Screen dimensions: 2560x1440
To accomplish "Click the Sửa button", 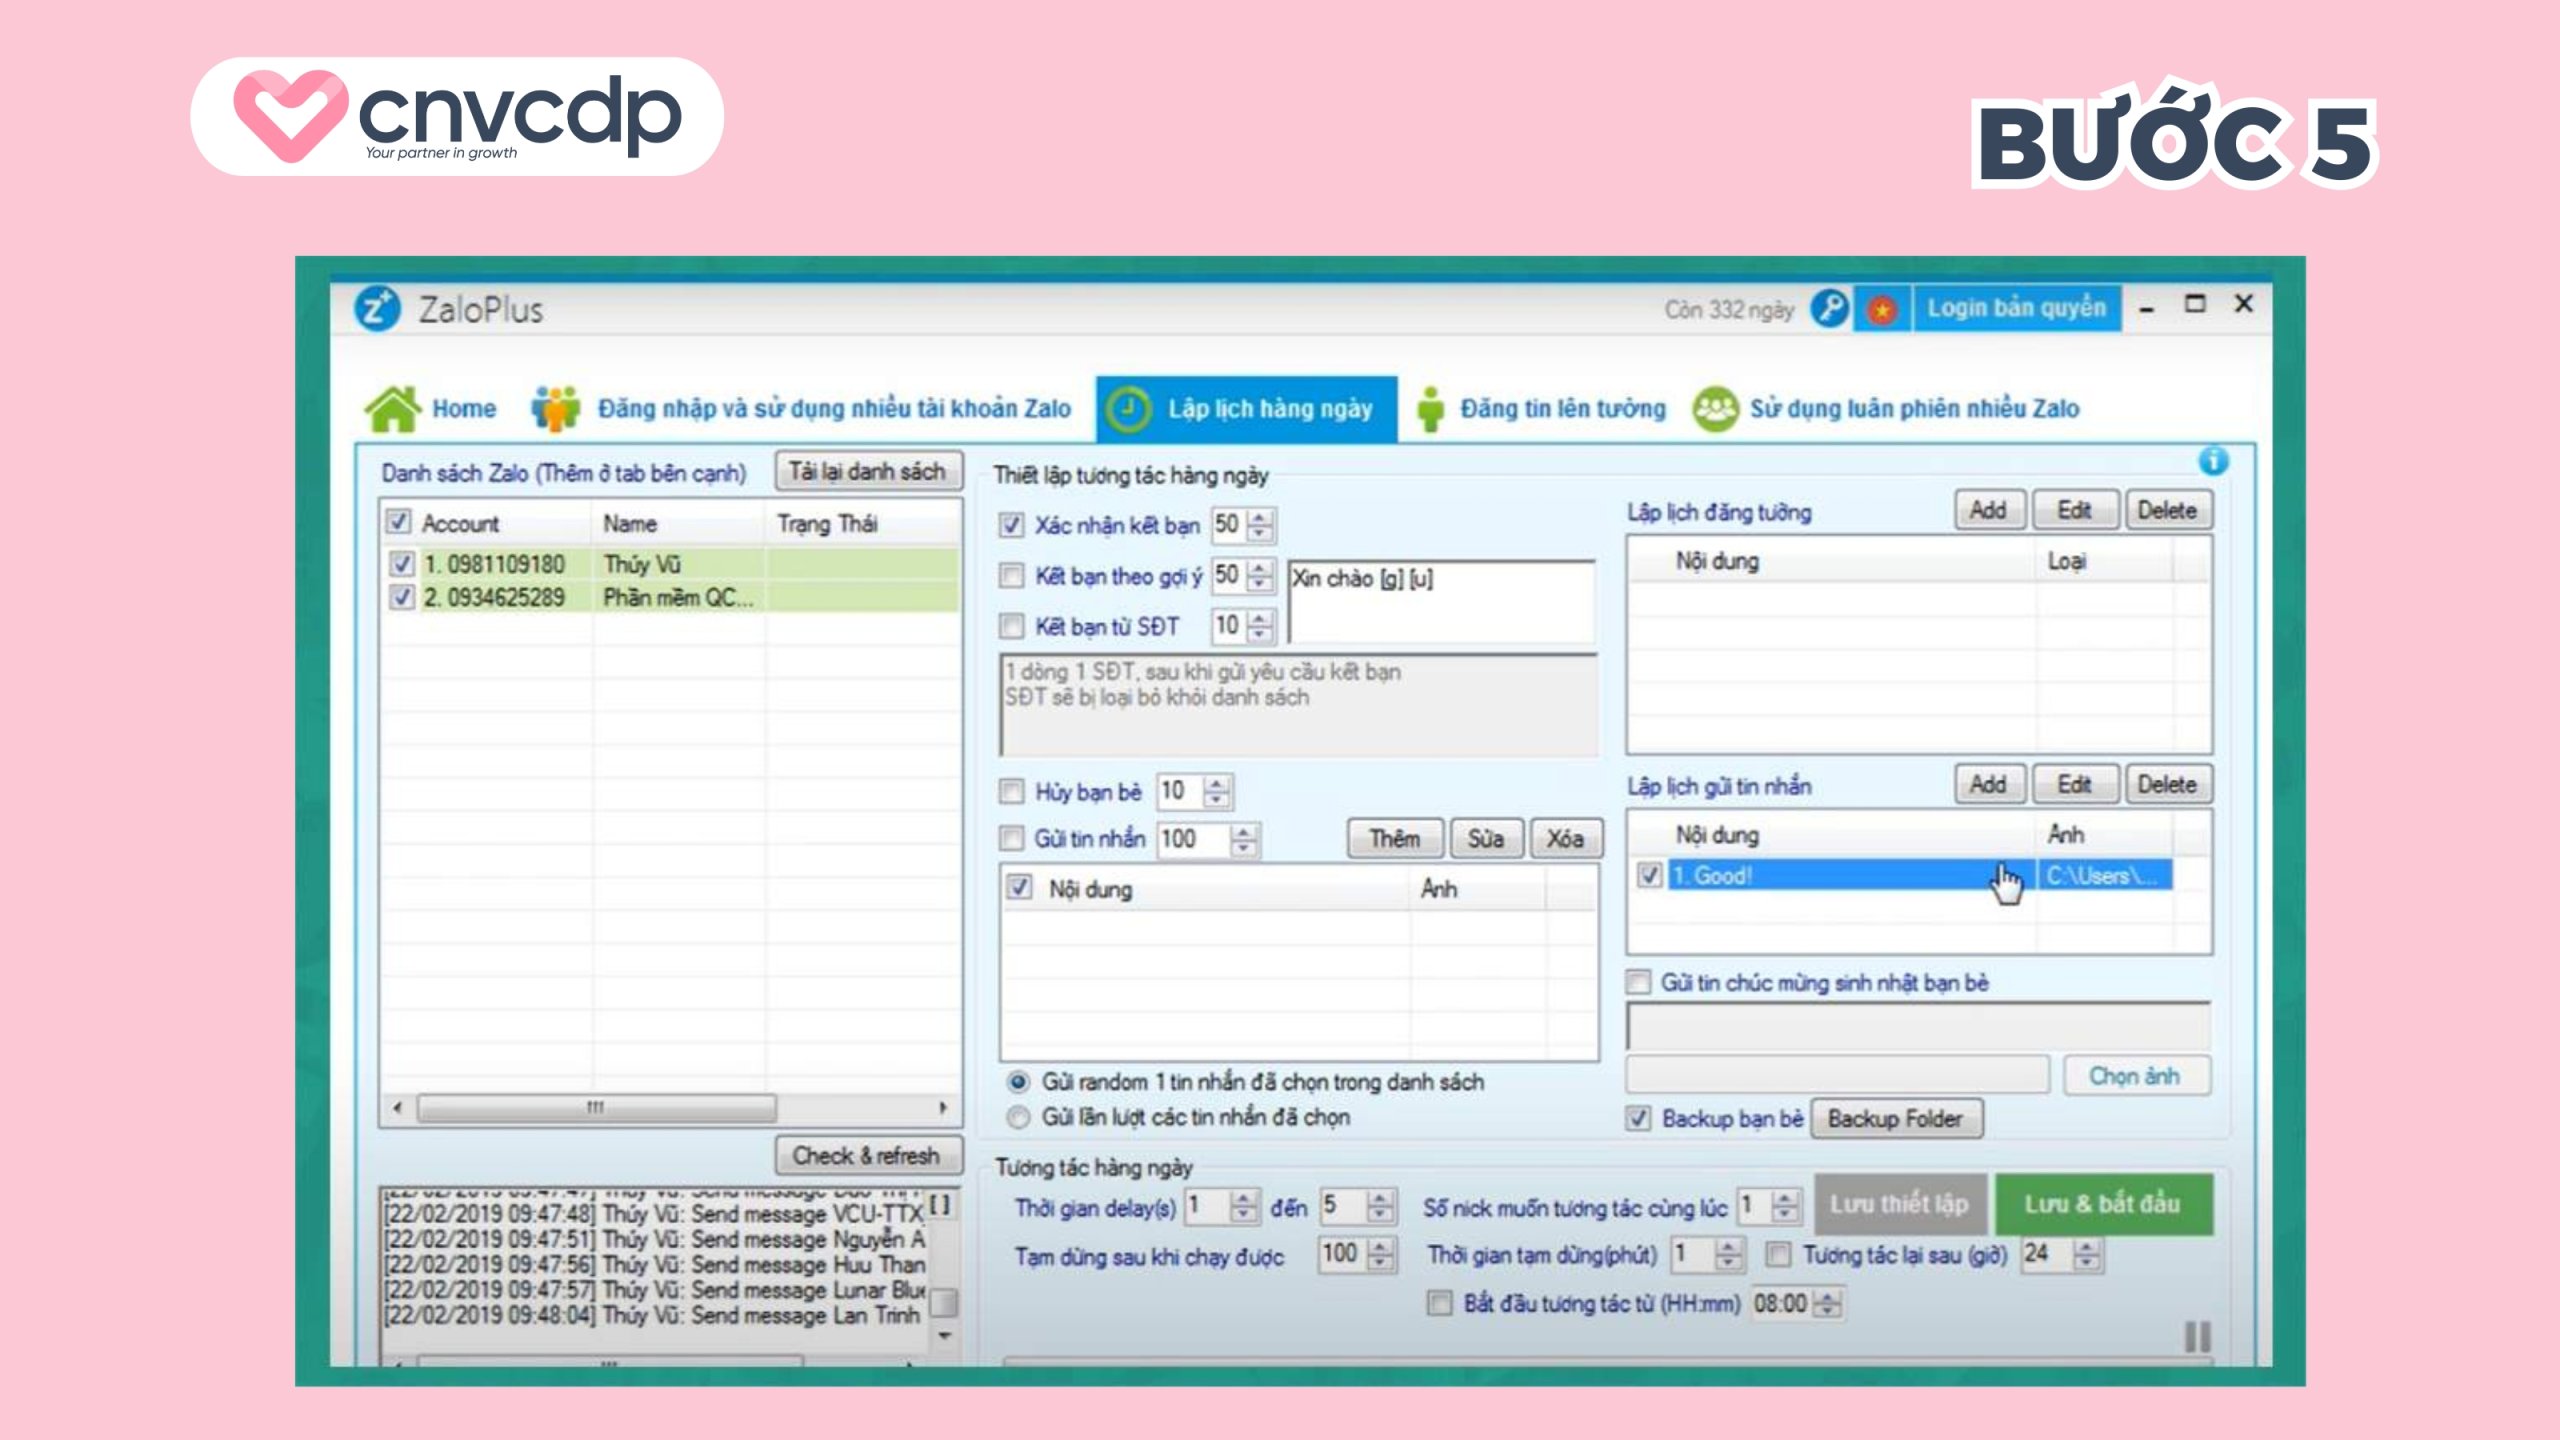I will [x=1486, y=838].
